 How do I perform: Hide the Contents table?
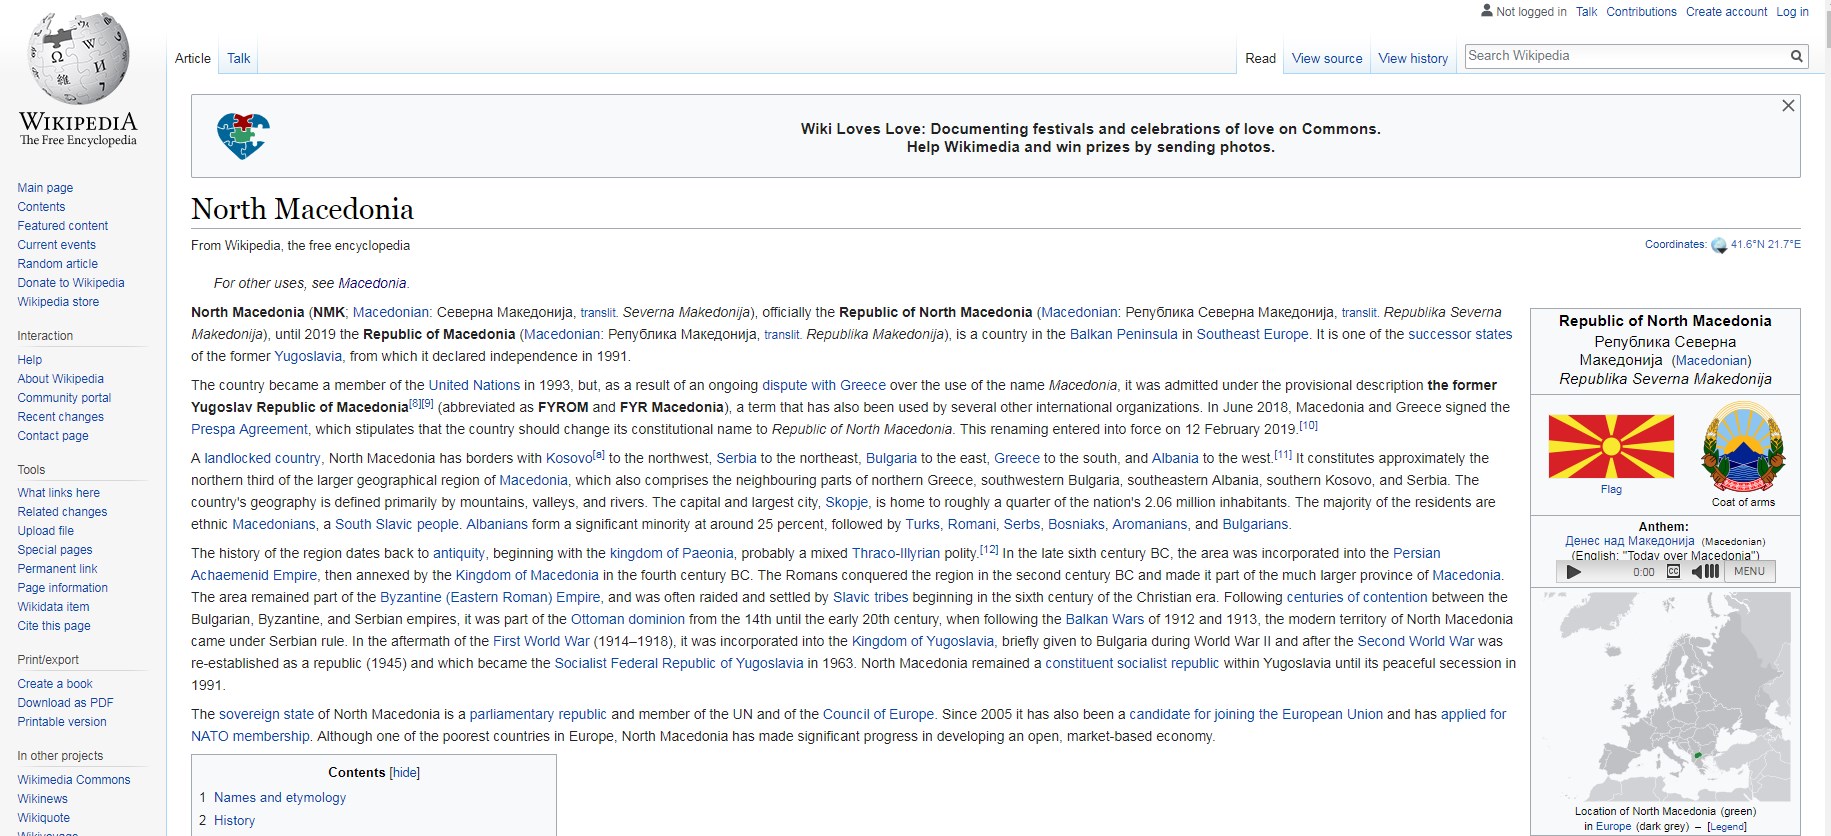(x=404, y=772)
